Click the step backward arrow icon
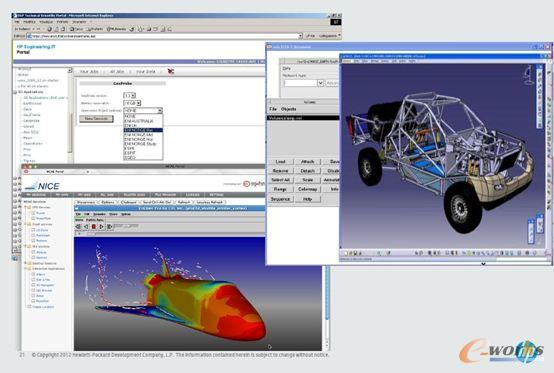554x373 pixels. (86, 226)
